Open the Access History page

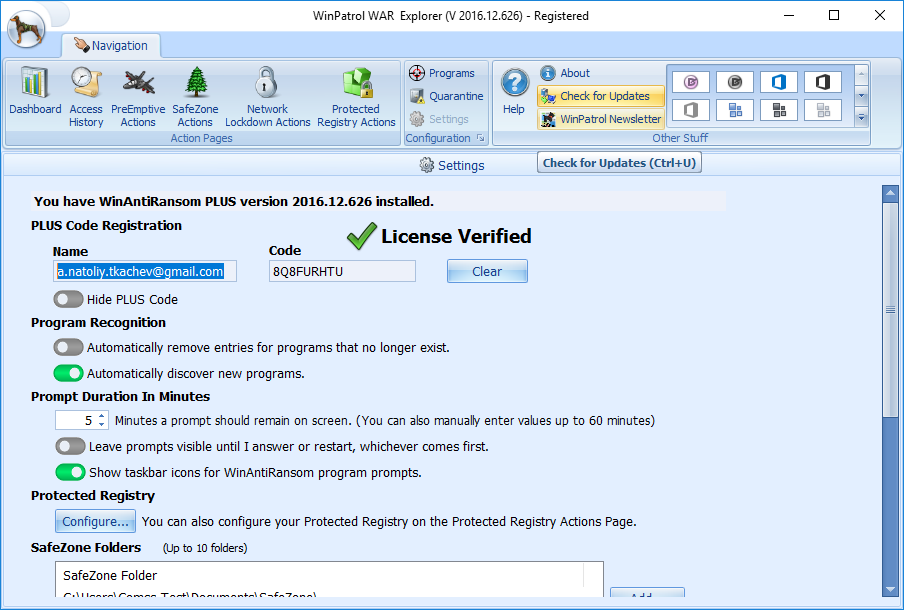point(86,97)
